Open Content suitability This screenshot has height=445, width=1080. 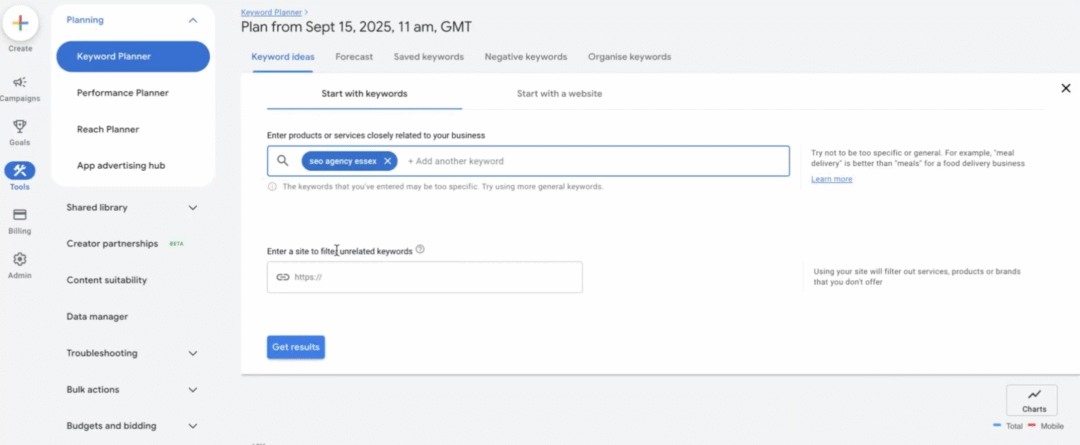point(107,280)
